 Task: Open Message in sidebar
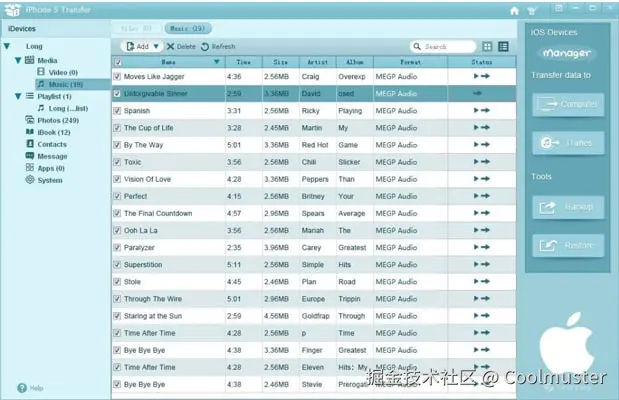46,156
